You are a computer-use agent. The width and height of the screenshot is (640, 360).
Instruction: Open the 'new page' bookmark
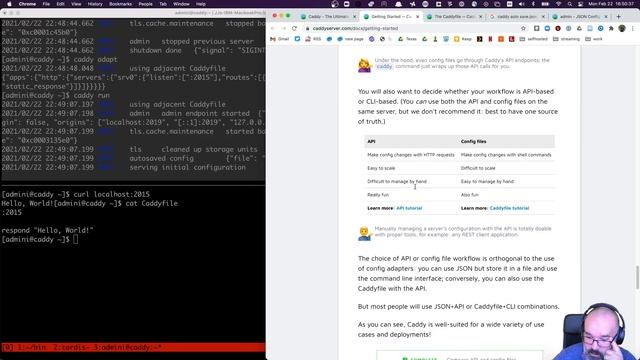[350, 39]
